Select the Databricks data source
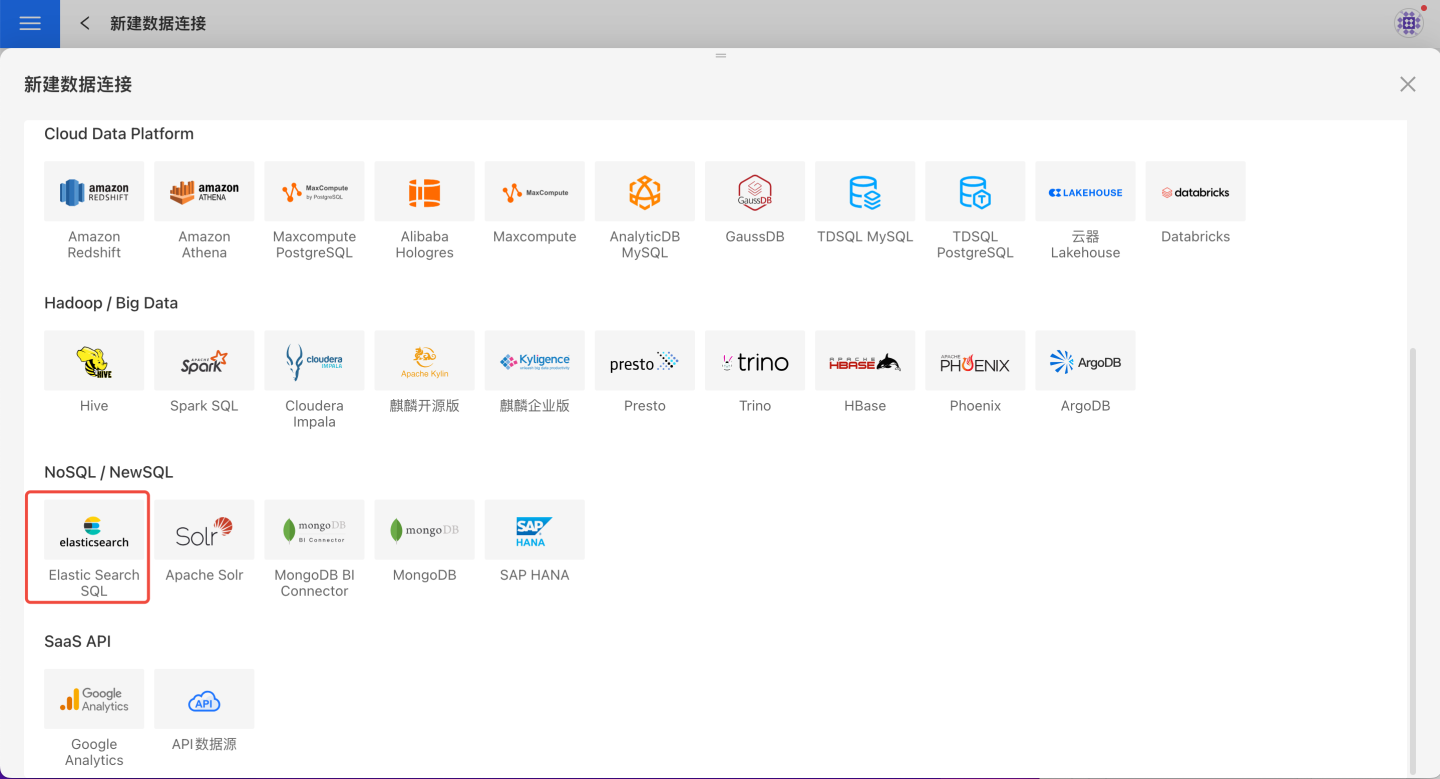 tap(1195, 192)
